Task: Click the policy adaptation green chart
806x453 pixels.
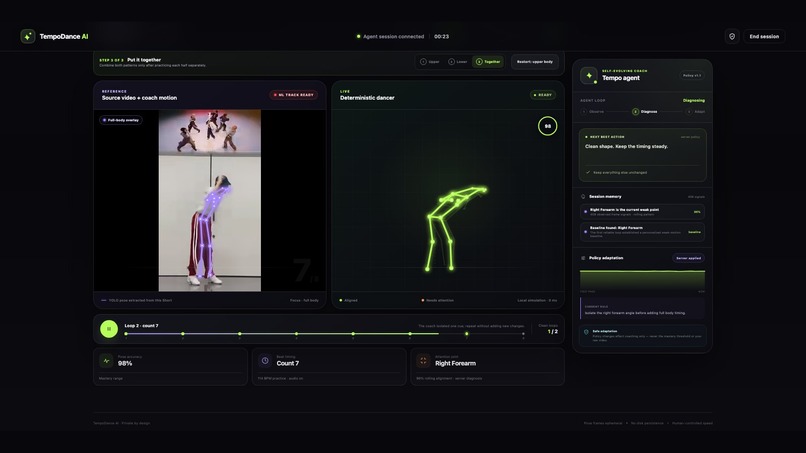Action: pyautogui.click(x=642, y=279)
